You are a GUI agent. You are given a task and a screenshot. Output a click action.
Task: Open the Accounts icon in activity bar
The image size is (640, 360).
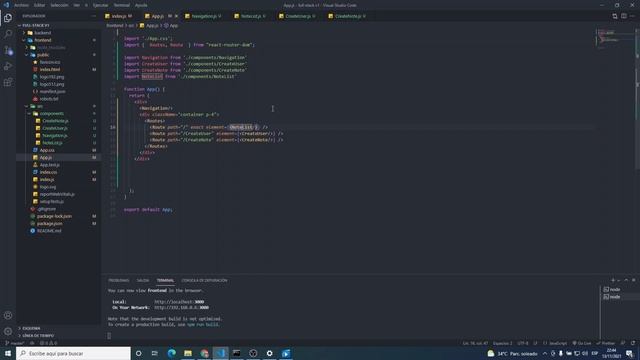(x=8, y=315)
